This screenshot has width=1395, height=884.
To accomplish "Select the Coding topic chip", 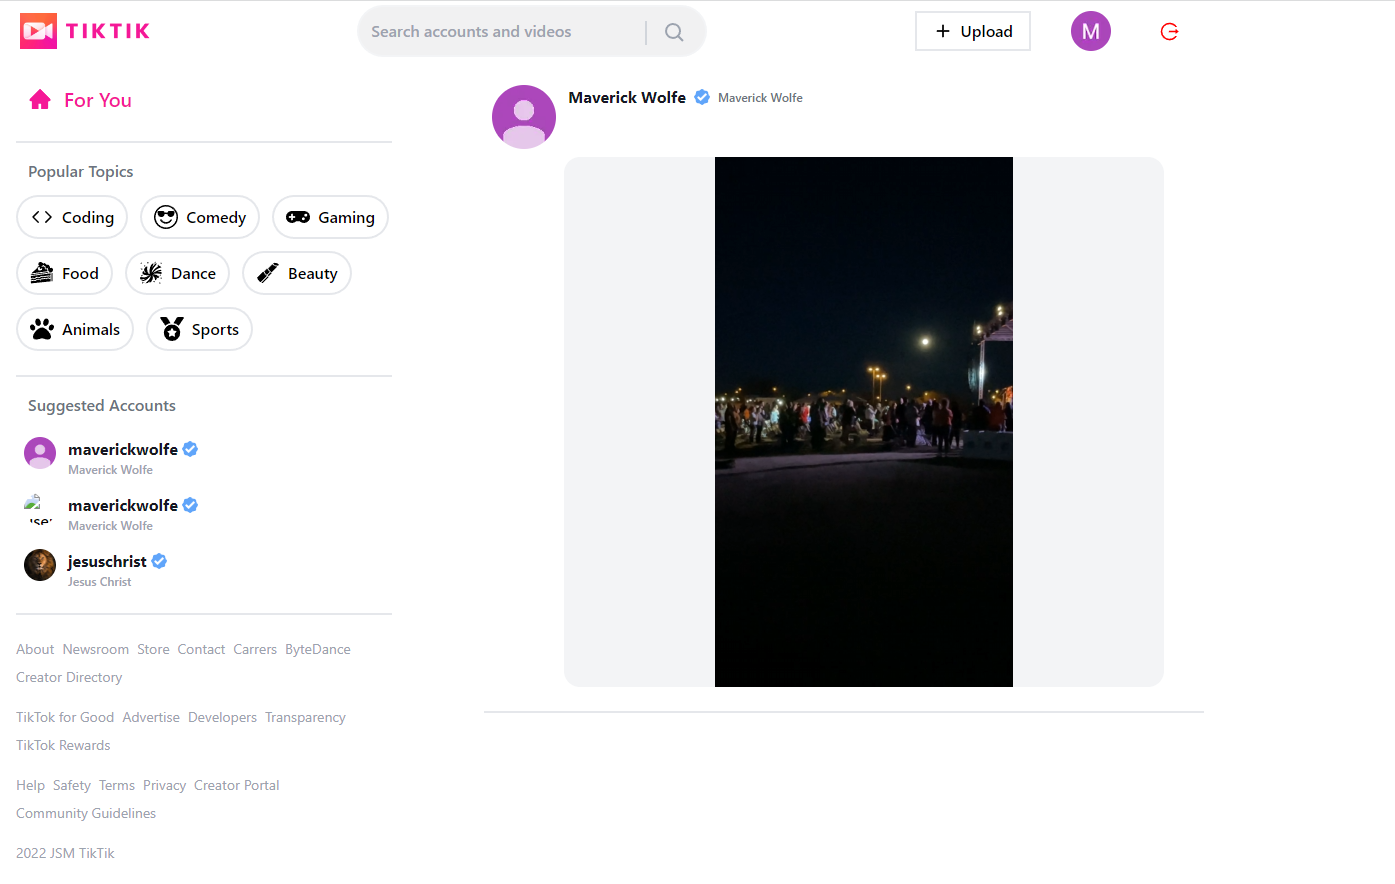I will (x=72, y=217).
